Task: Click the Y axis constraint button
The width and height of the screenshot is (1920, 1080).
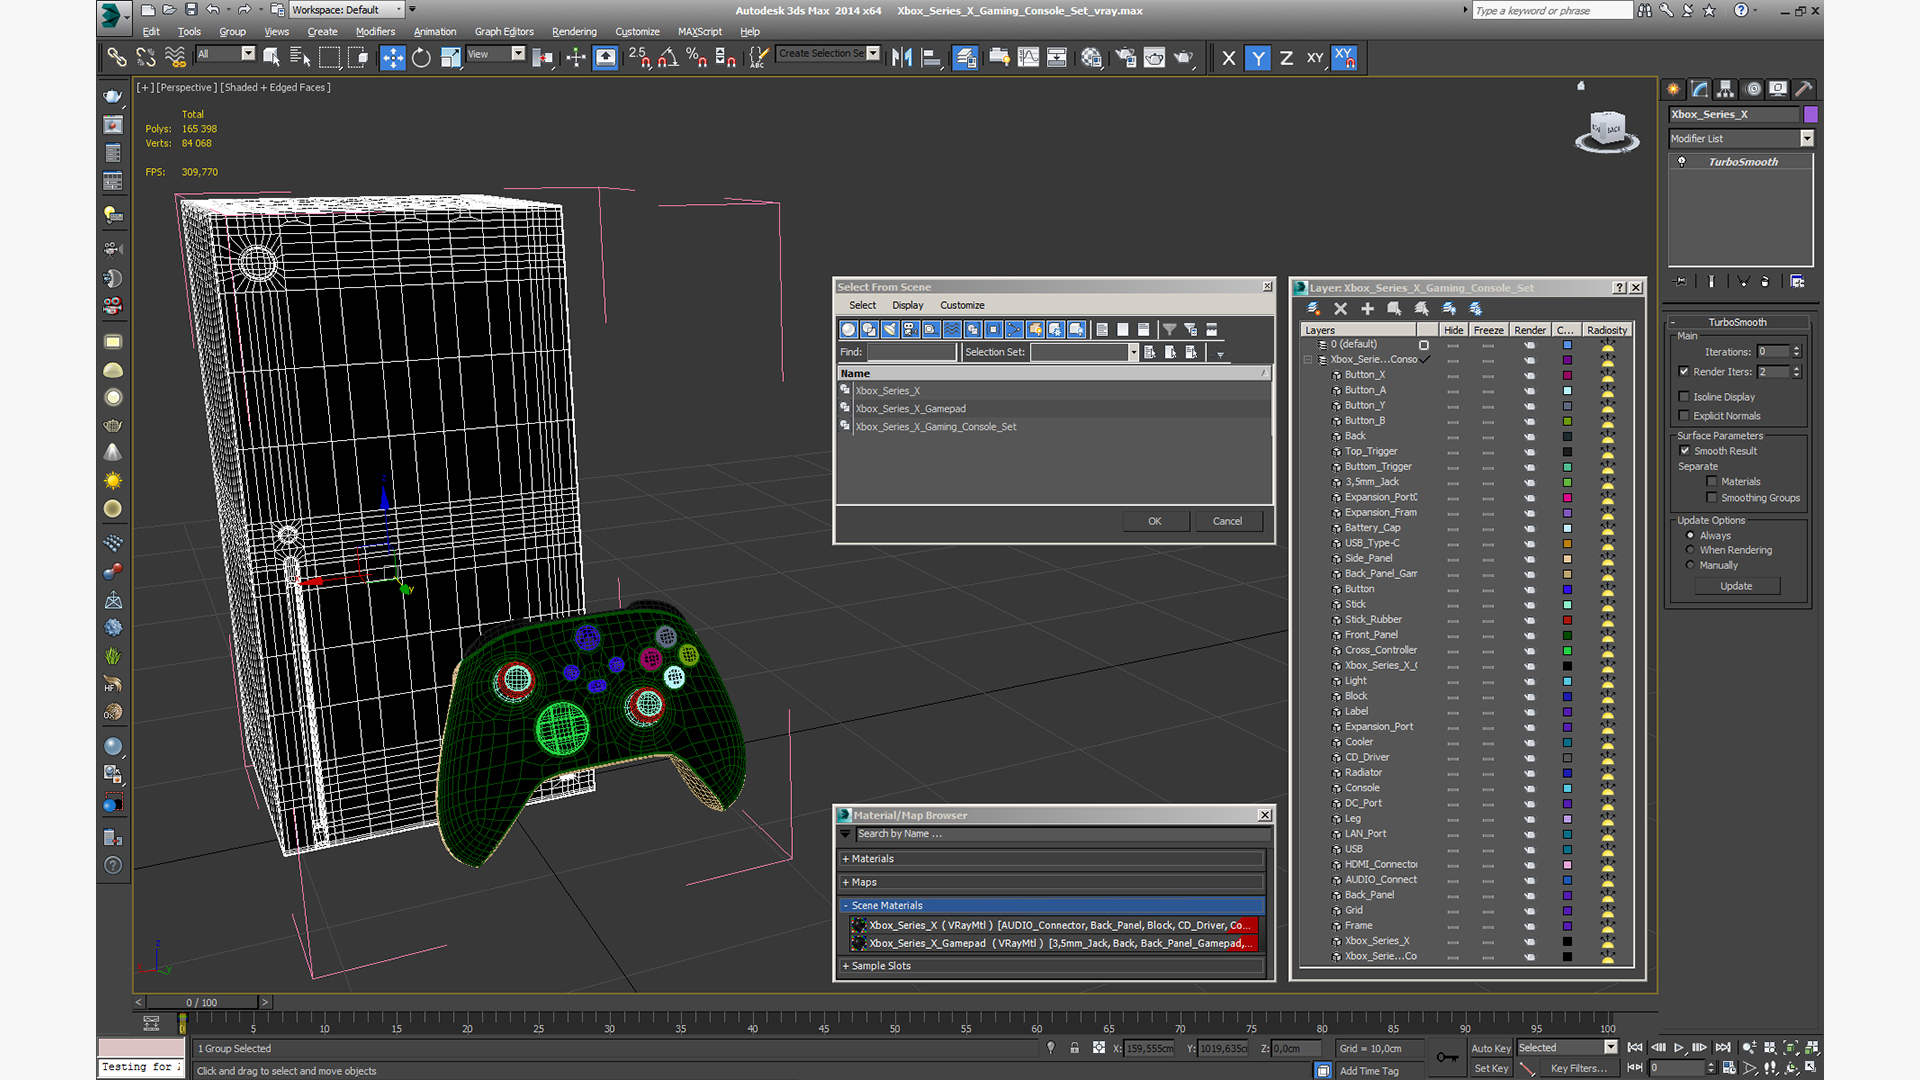Action: 1258,58
